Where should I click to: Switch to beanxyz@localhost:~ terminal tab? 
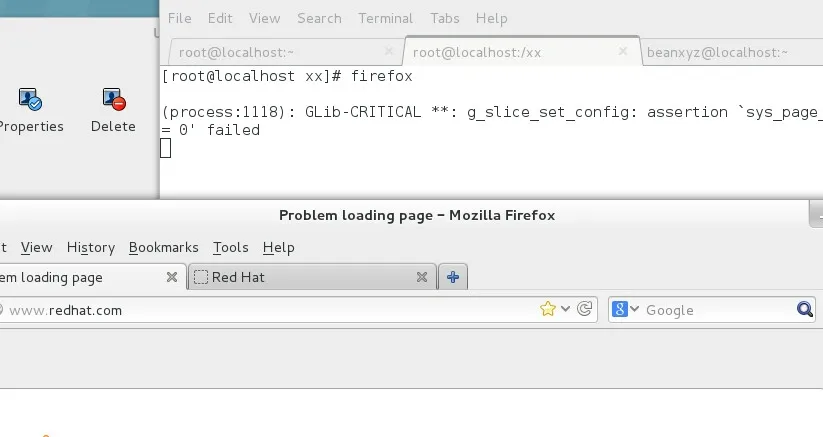[x=717, y=52]
